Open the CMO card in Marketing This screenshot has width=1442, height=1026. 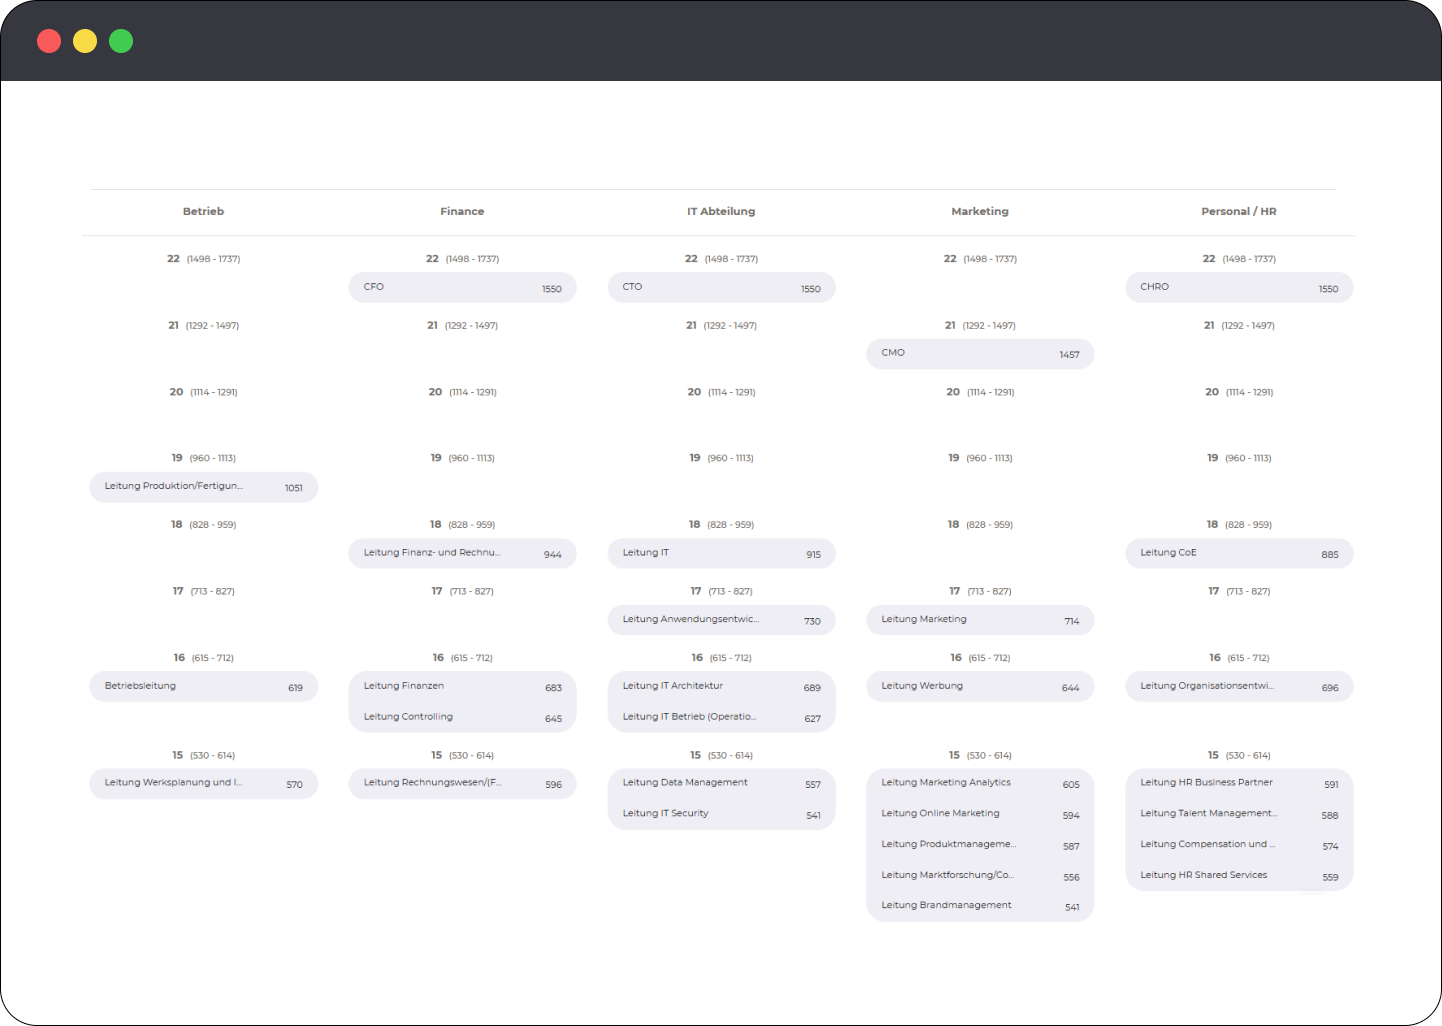[x=980, y=353]
